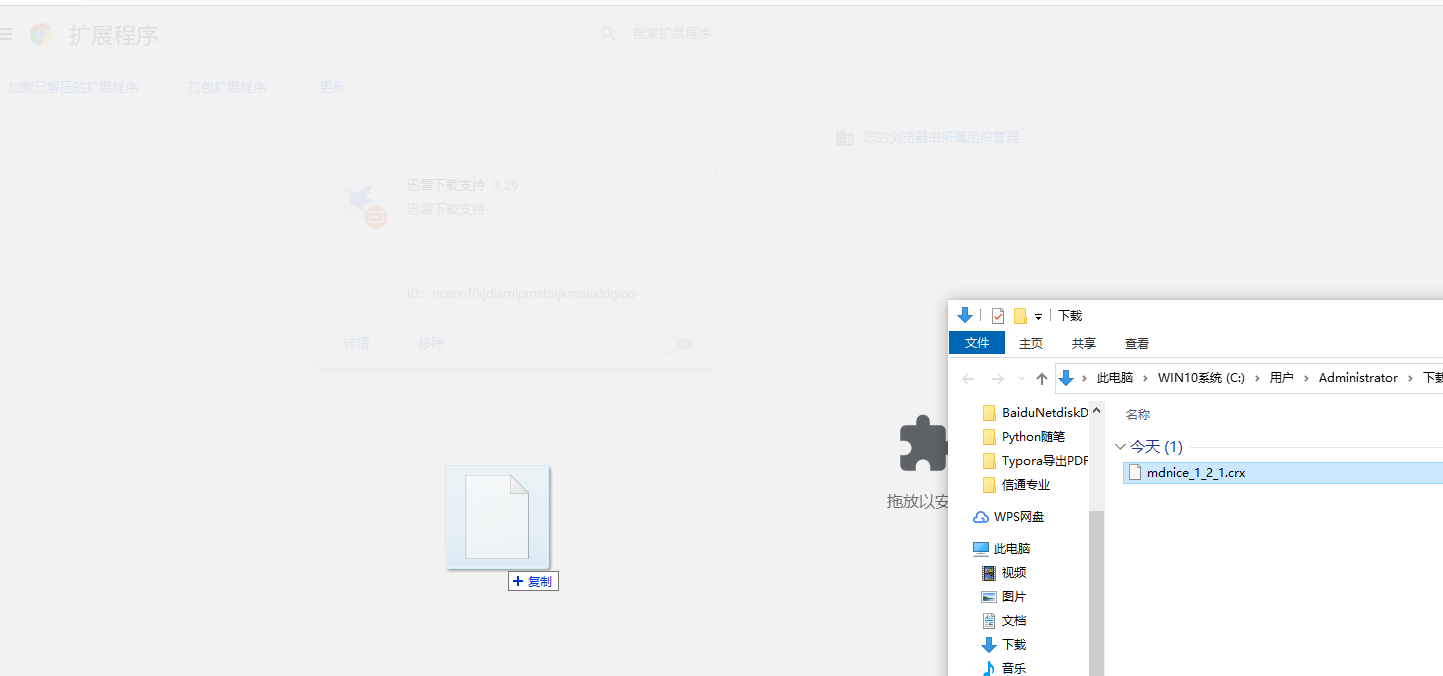The width and height of the screenshot is (1443, 676).
Task: Switch to the 共享 ribbon tab
Action: 1084,343
